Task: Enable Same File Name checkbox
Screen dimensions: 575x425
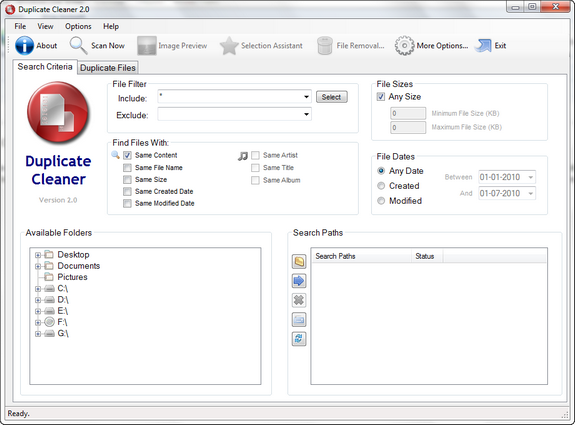Action: click(x=127, y=168)
